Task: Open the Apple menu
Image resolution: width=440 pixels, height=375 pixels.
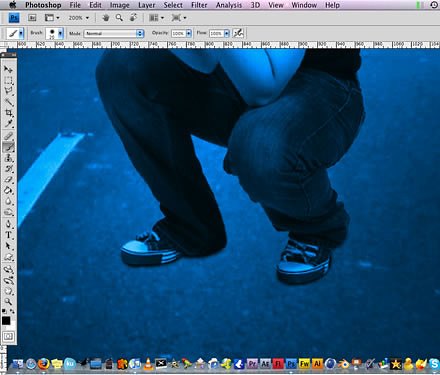Action: tap(13, 5)
